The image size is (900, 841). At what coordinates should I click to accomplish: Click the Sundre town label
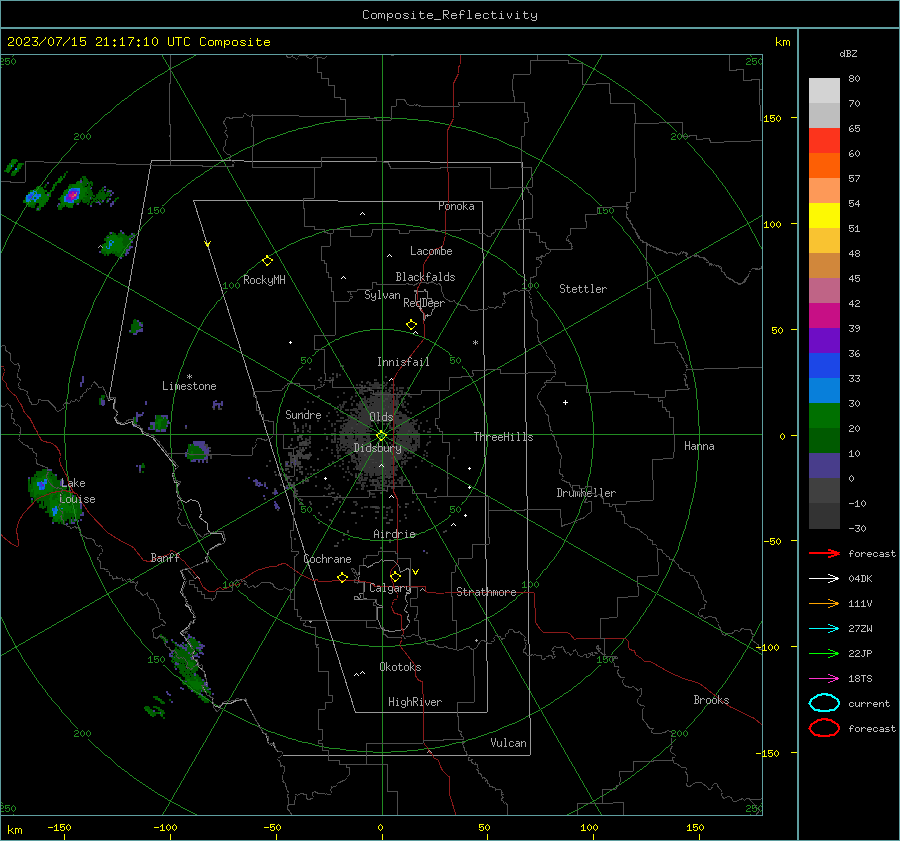(303, 414)
